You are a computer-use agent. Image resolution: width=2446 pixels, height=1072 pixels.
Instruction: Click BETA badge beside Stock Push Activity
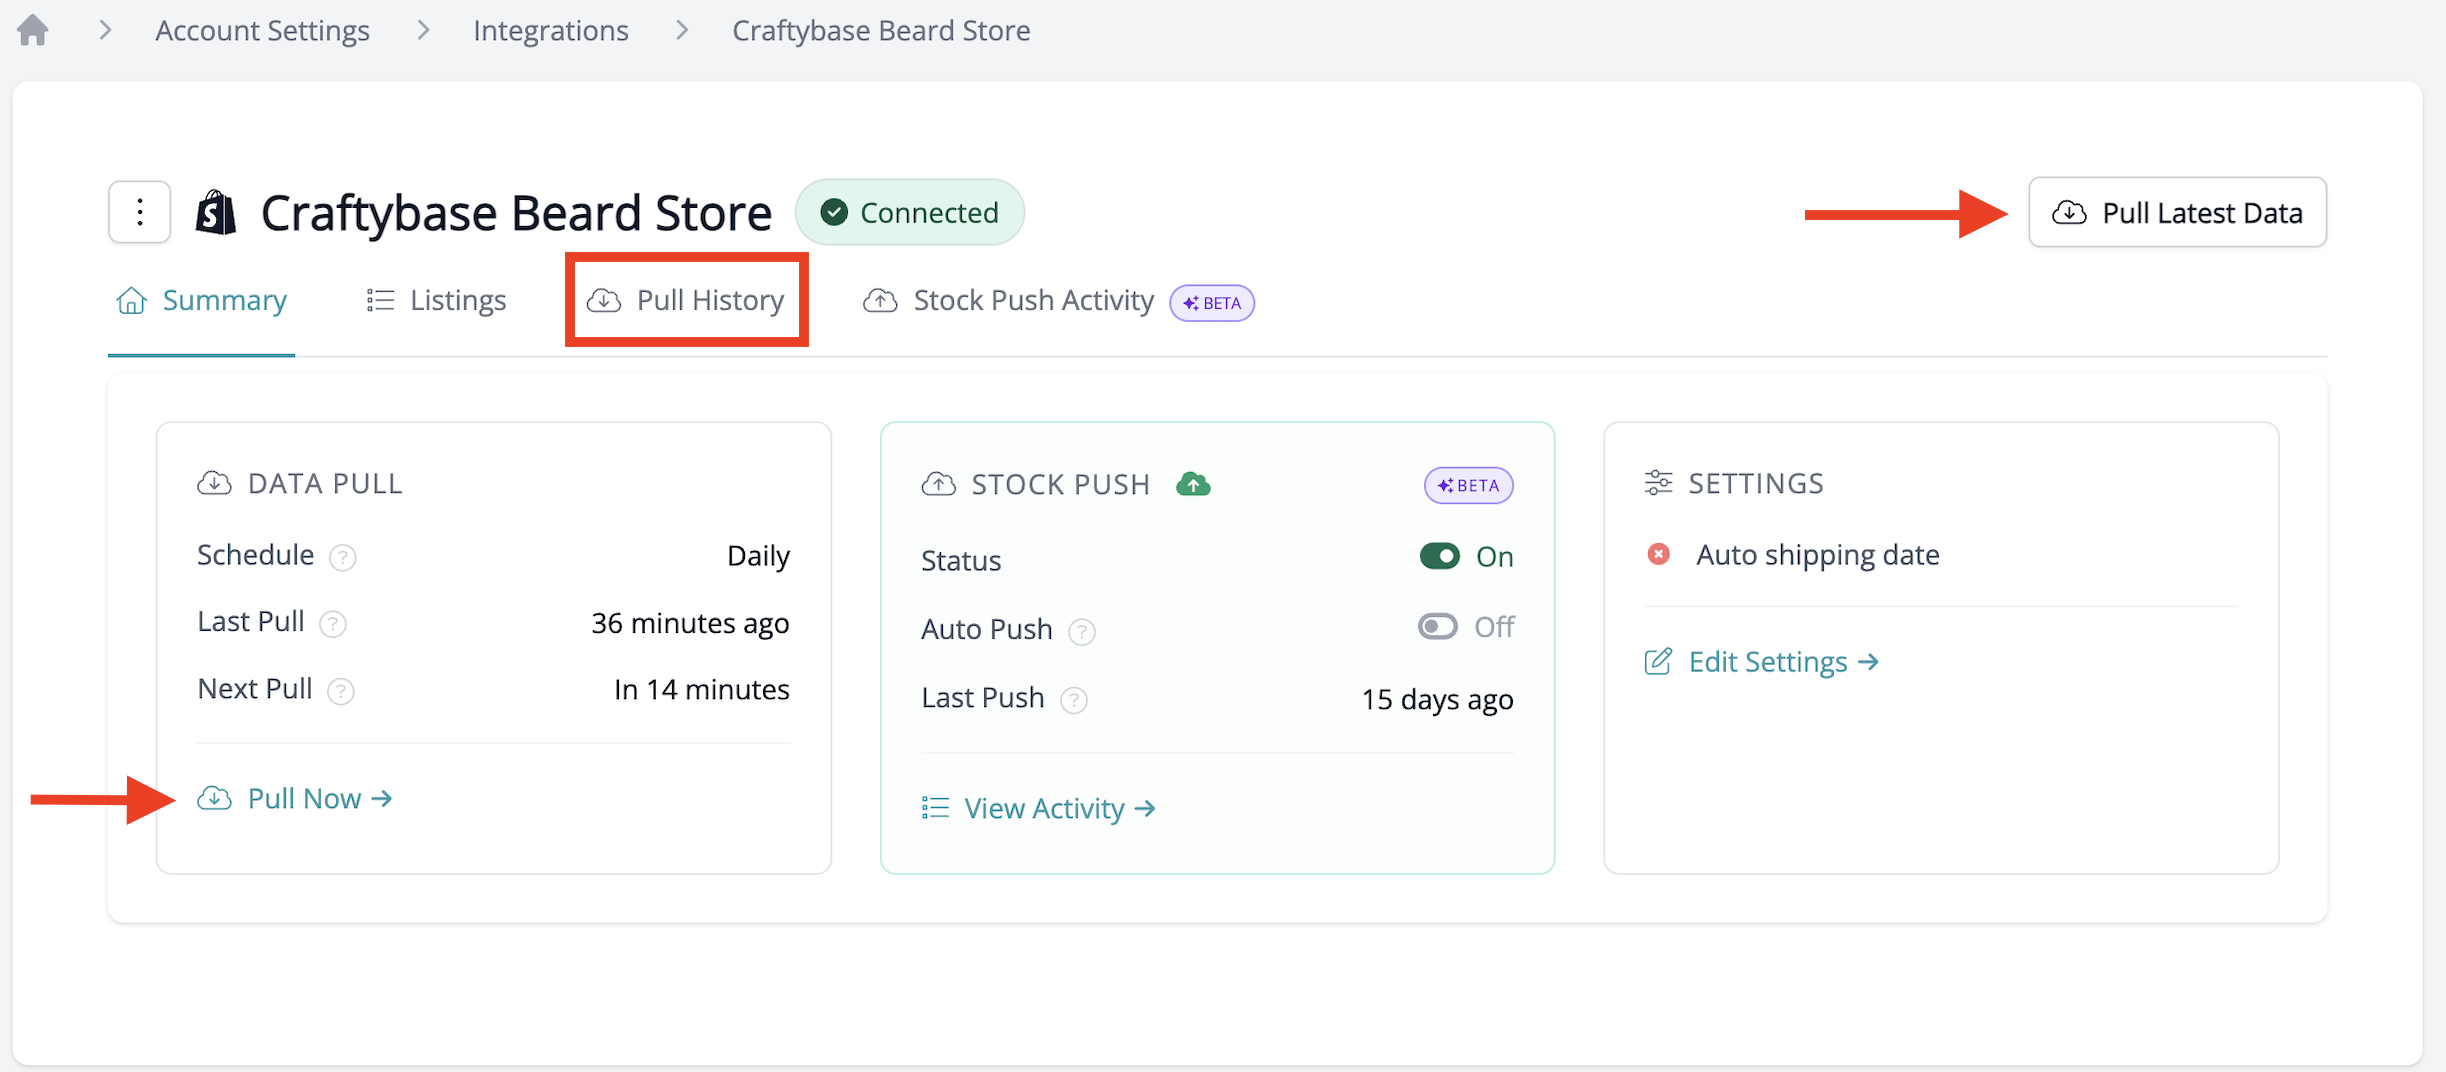pos(1212,302)
